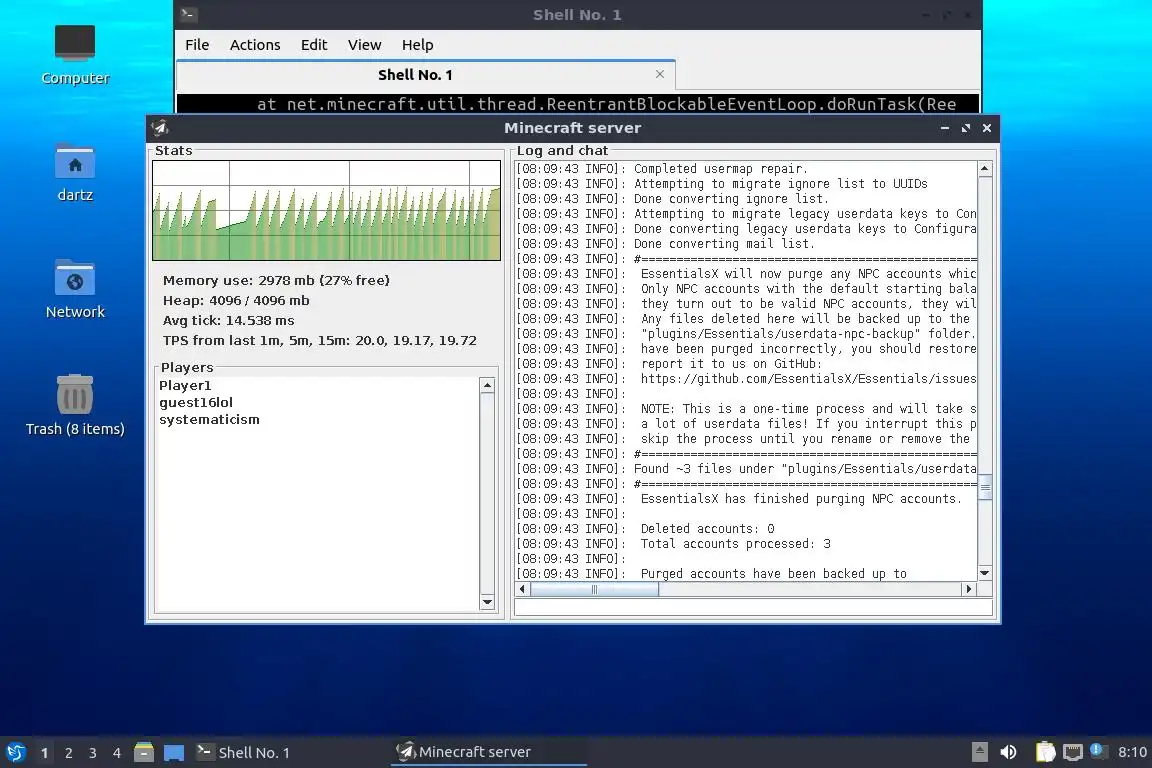Switch to workspace 2 in the pager
1152x768 pixels.
pyautogui.click(x=68, y=753)
